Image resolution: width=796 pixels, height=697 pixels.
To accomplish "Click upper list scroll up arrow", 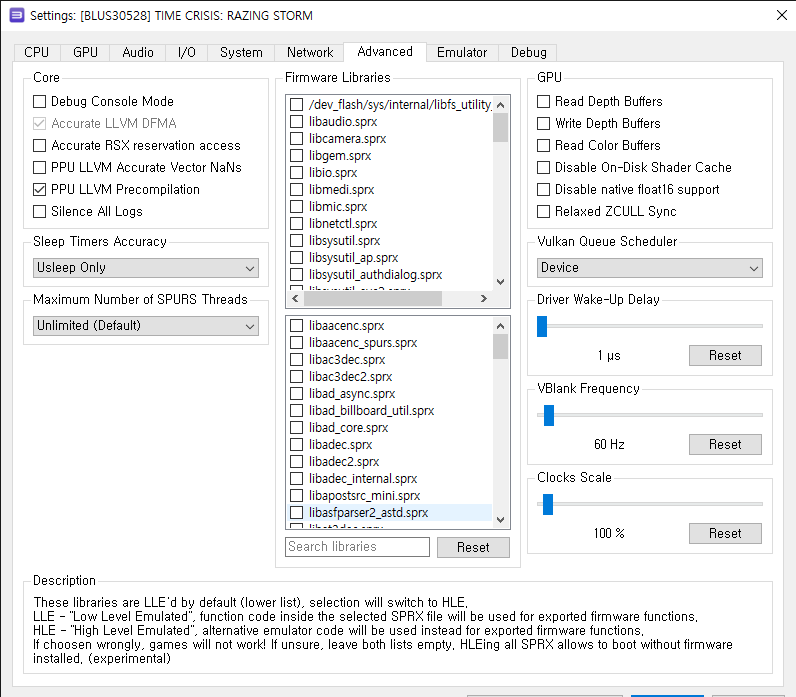I will pyautogui.click(x=501, y=105).
